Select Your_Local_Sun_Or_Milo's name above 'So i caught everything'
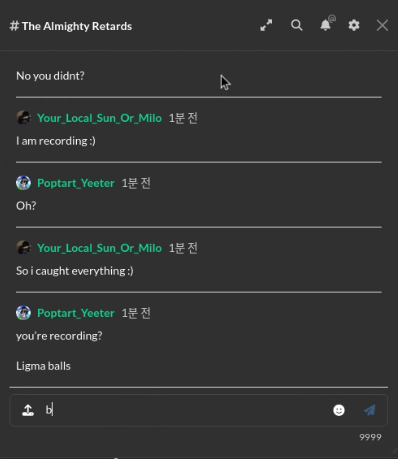The image size is (398, 459). click(x=99, y=248)
